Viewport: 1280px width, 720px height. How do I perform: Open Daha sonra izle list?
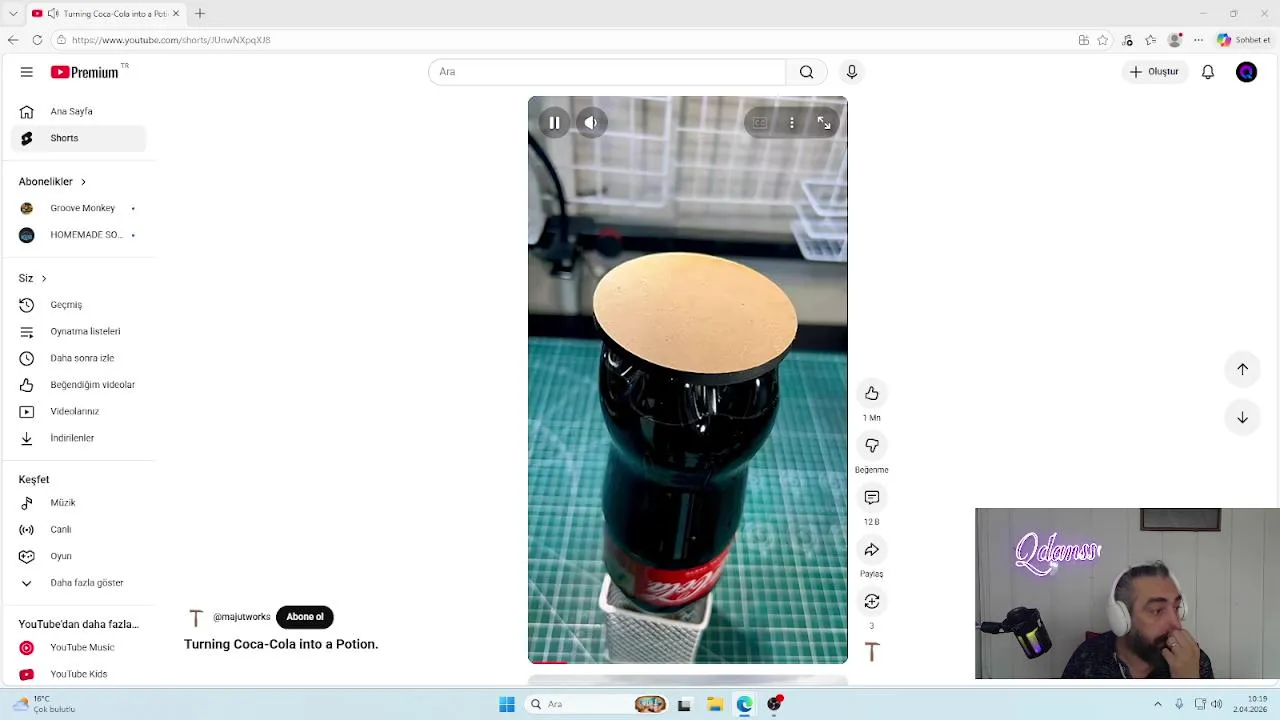click(78, 358)
